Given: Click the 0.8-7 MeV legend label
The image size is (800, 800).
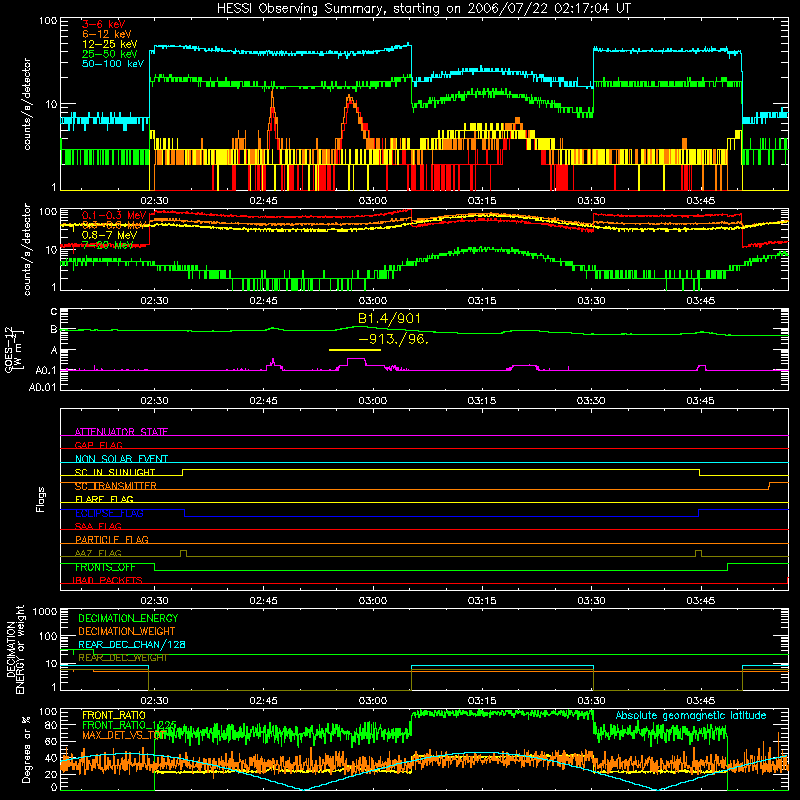Looking at the screenshot, I should tap(109, 235).
